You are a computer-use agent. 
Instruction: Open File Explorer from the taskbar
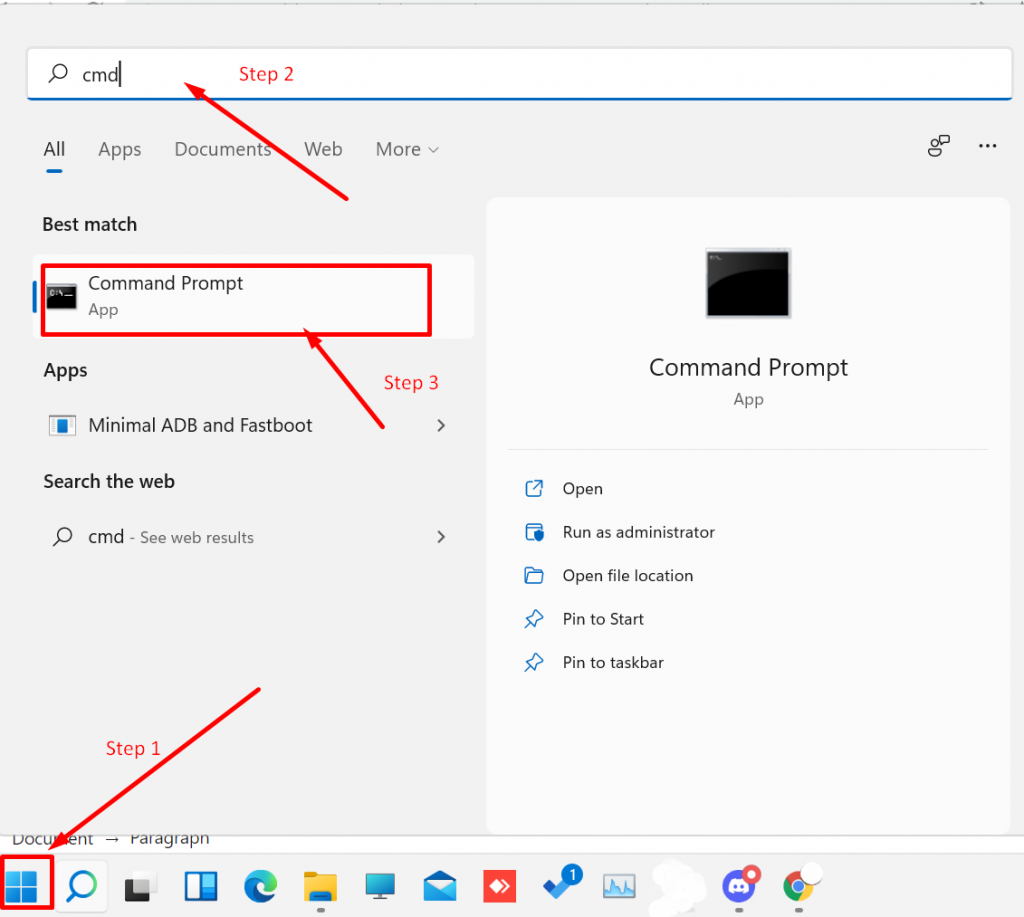[321, 886]
